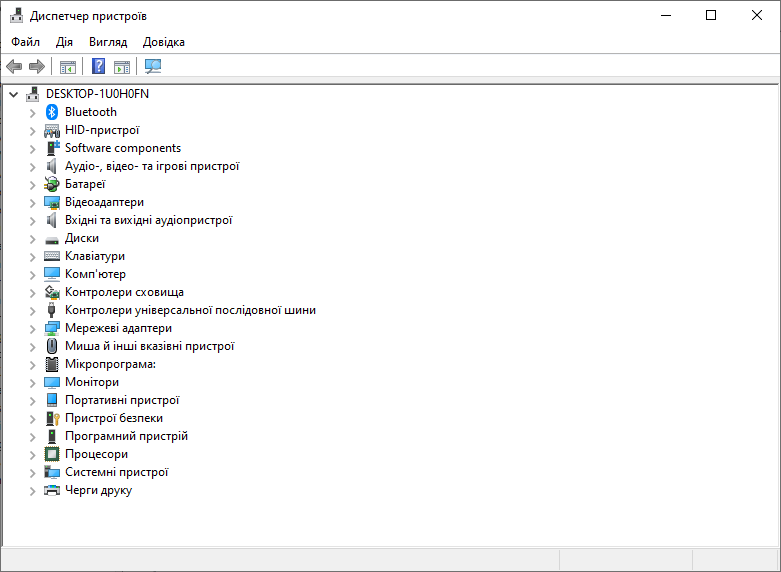Click the Батареї battery icon
The width and height of the screenshot is (781, 572).
53,184
